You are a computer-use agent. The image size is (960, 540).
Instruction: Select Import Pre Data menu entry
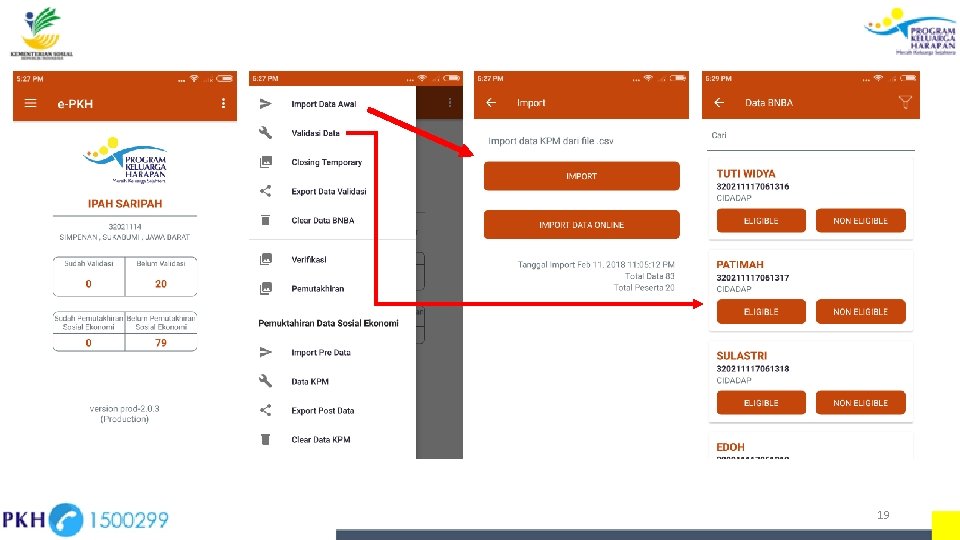click(321, 353)
